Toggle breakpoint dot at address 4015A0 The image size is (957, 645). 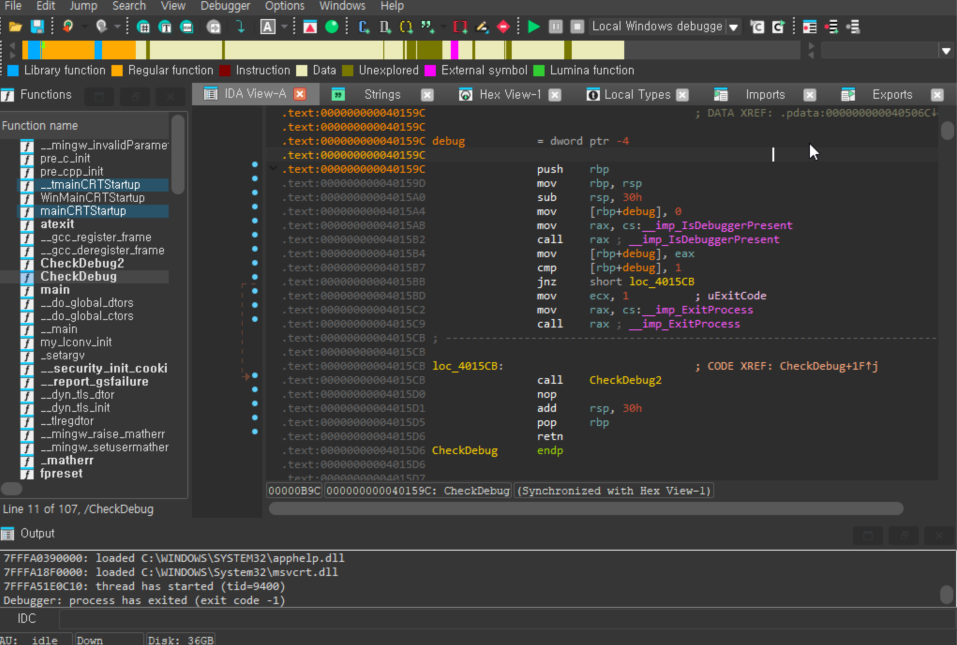click(255, 193)
